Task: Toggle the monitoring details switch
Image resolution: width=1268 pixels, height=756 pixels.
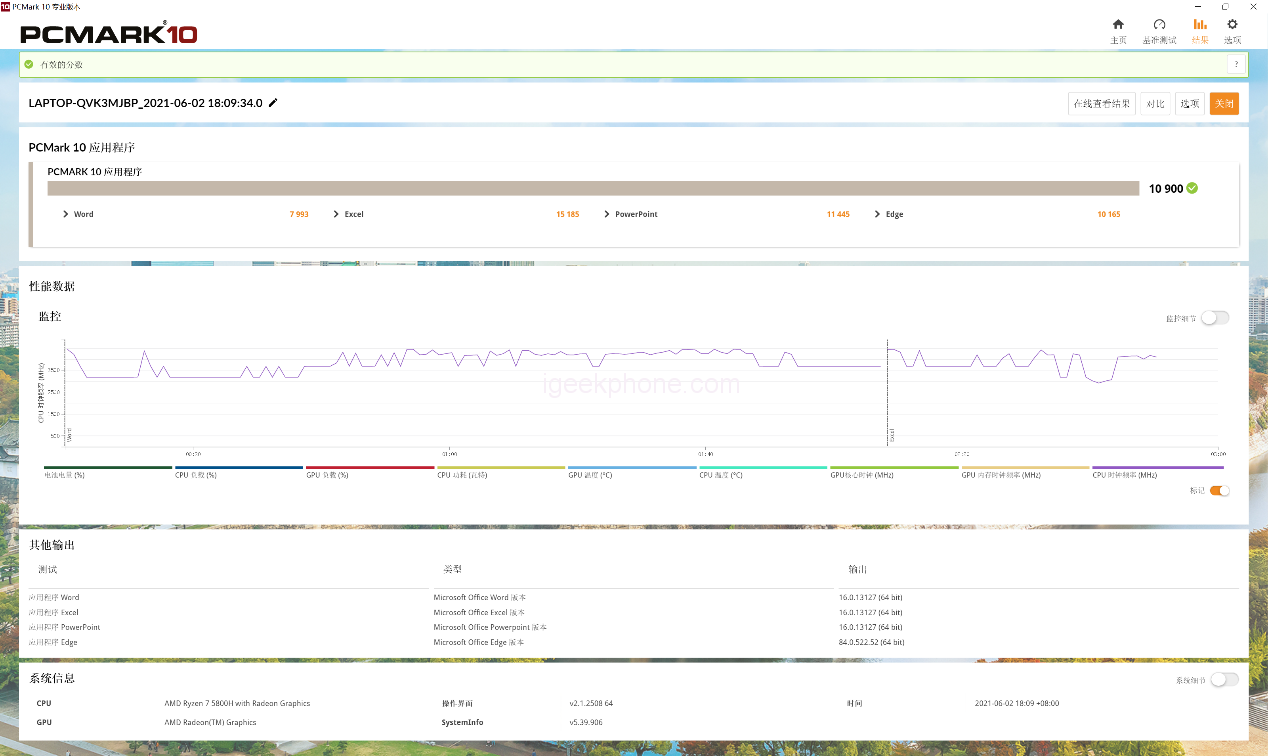Action: (x=1215, y=318)
